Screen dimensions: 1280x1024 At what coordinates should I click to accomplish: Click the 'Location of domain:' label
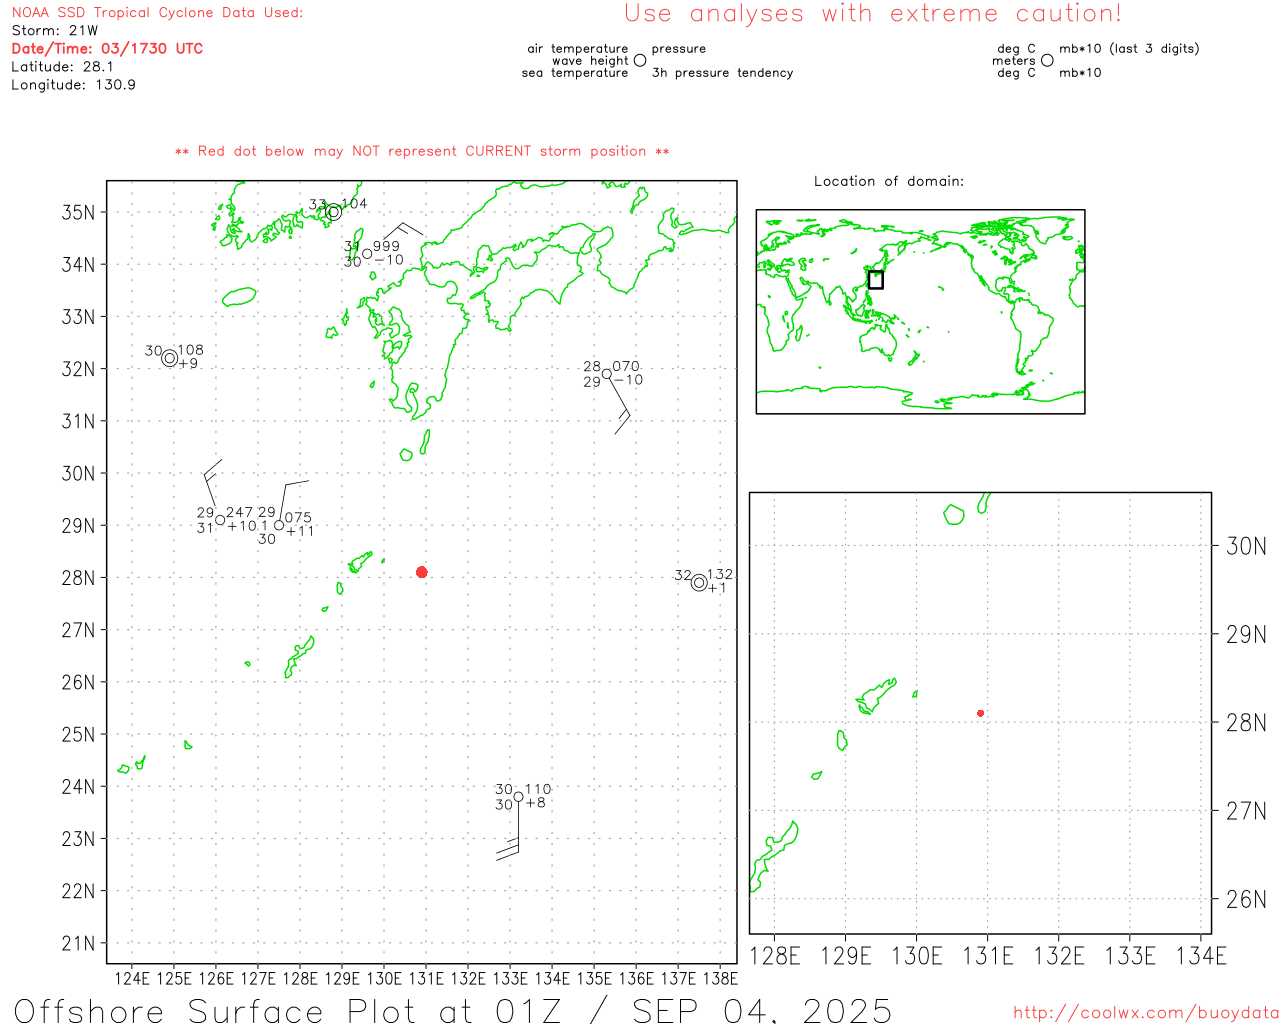pyautogui.click(x=889, y=181)
